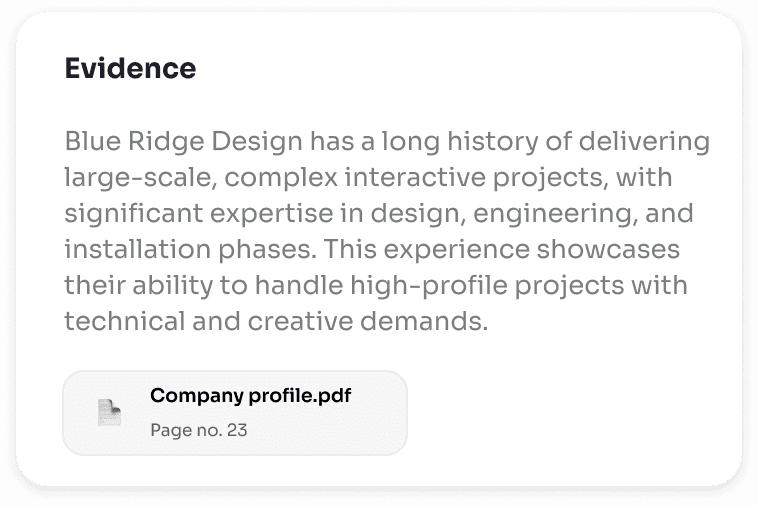
Task: Click the word 'engineering' in the evidence text
Action: click(x=555, y=214)
